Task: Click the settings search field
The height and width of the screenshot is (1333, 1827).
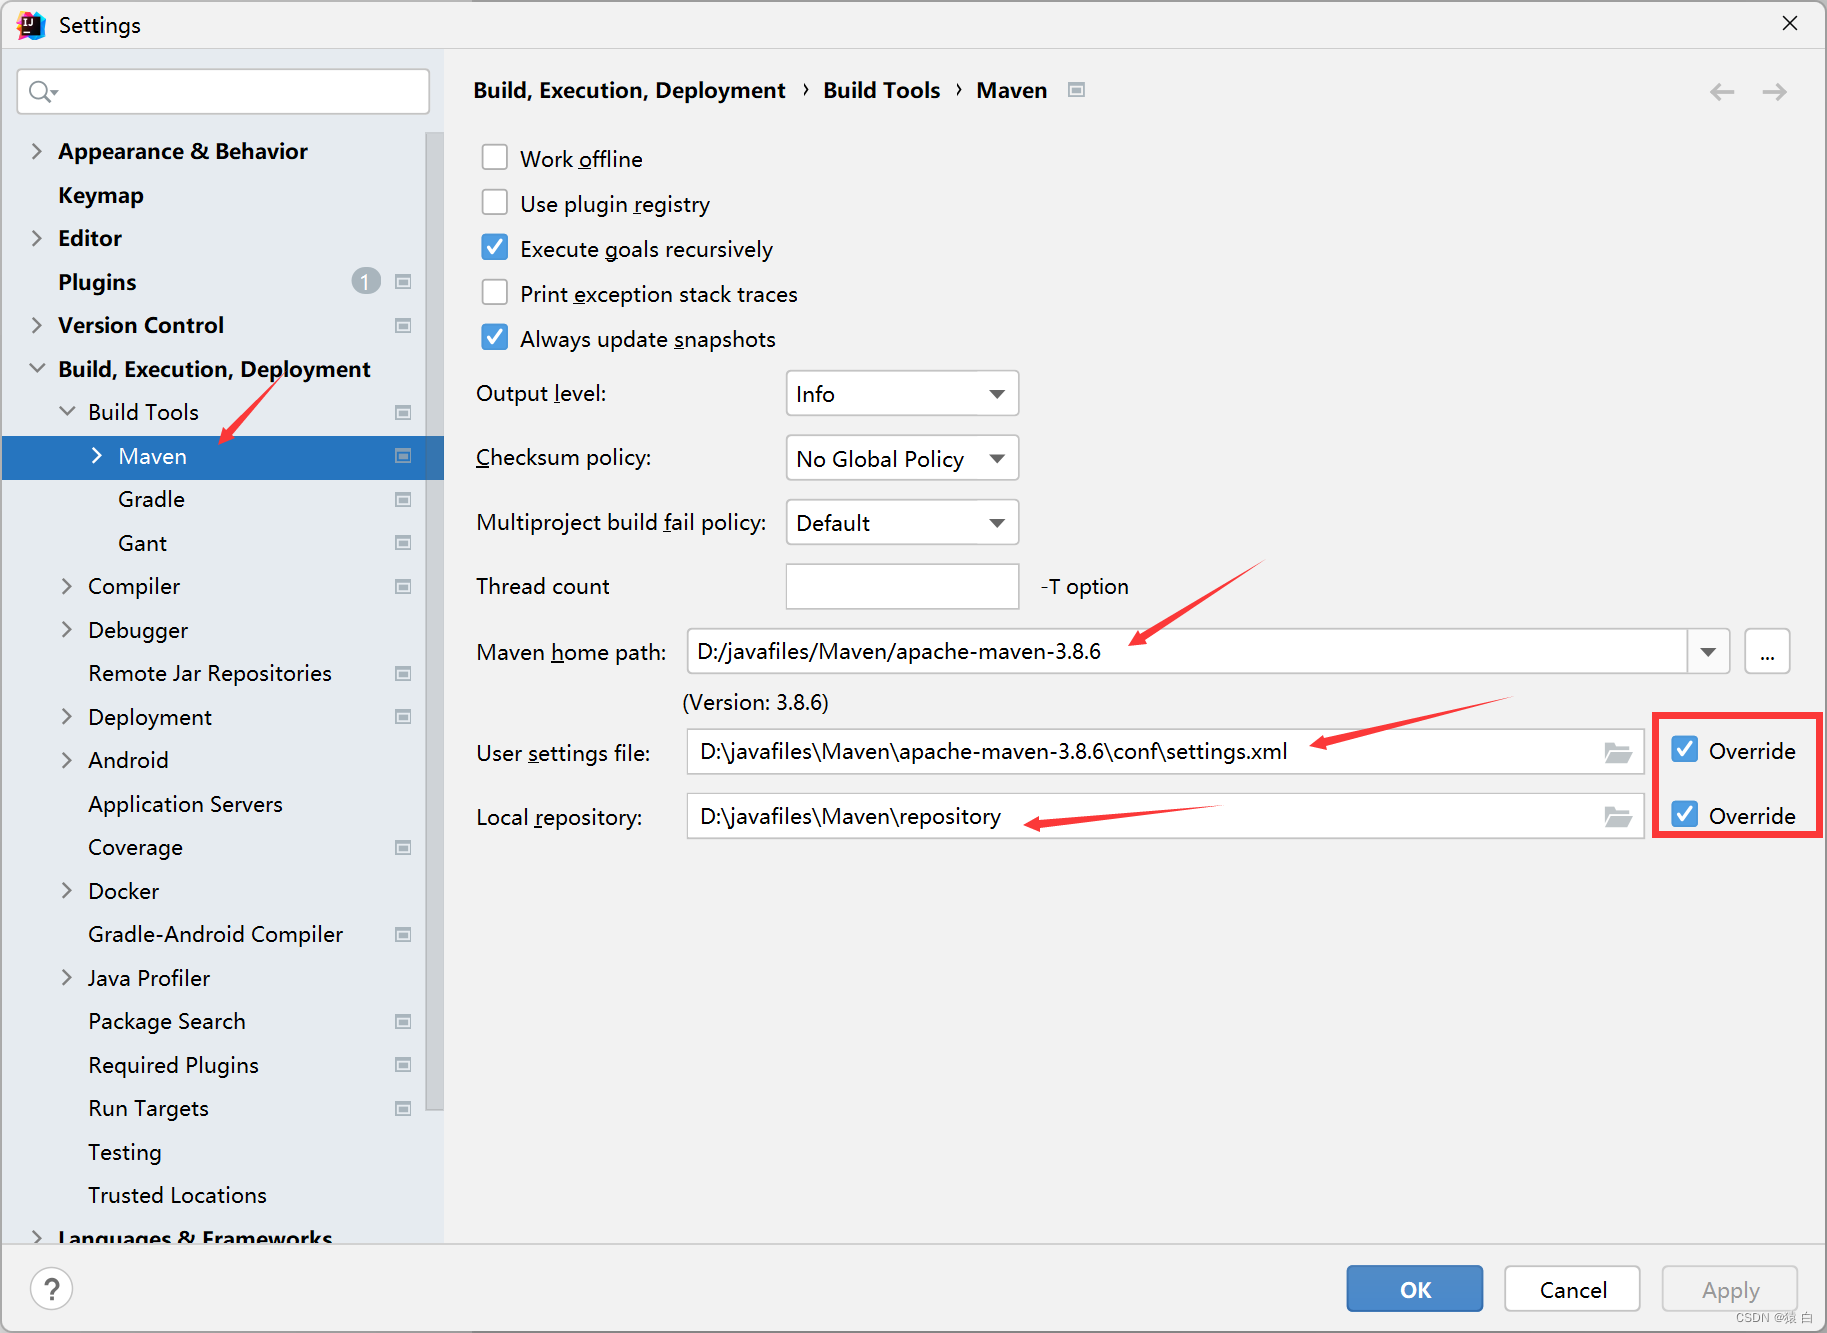Action: (x=223, y=92)
